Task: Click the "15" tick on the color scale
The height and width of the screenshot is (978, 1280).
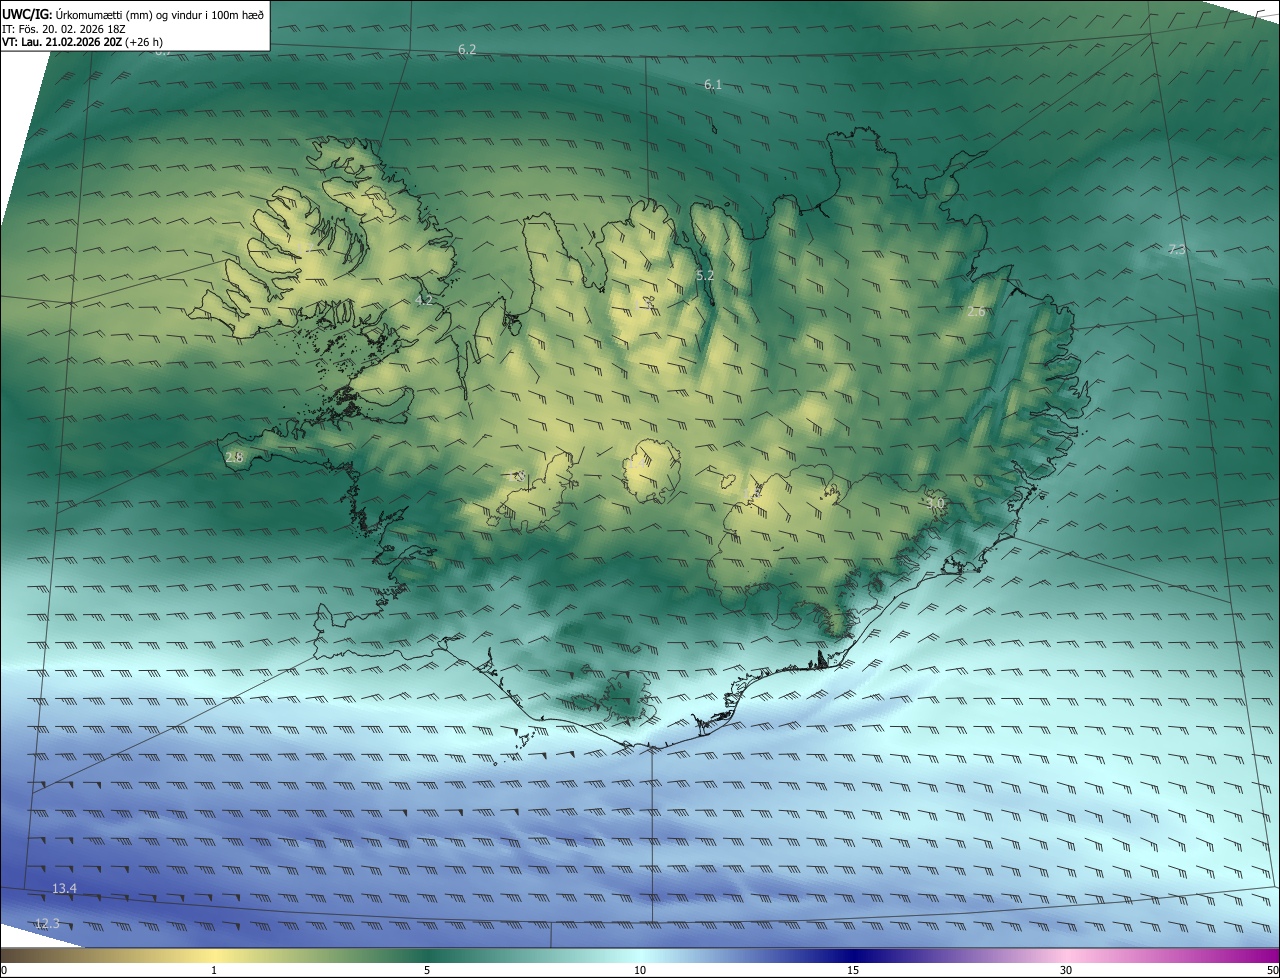Action: pos(853,970)
